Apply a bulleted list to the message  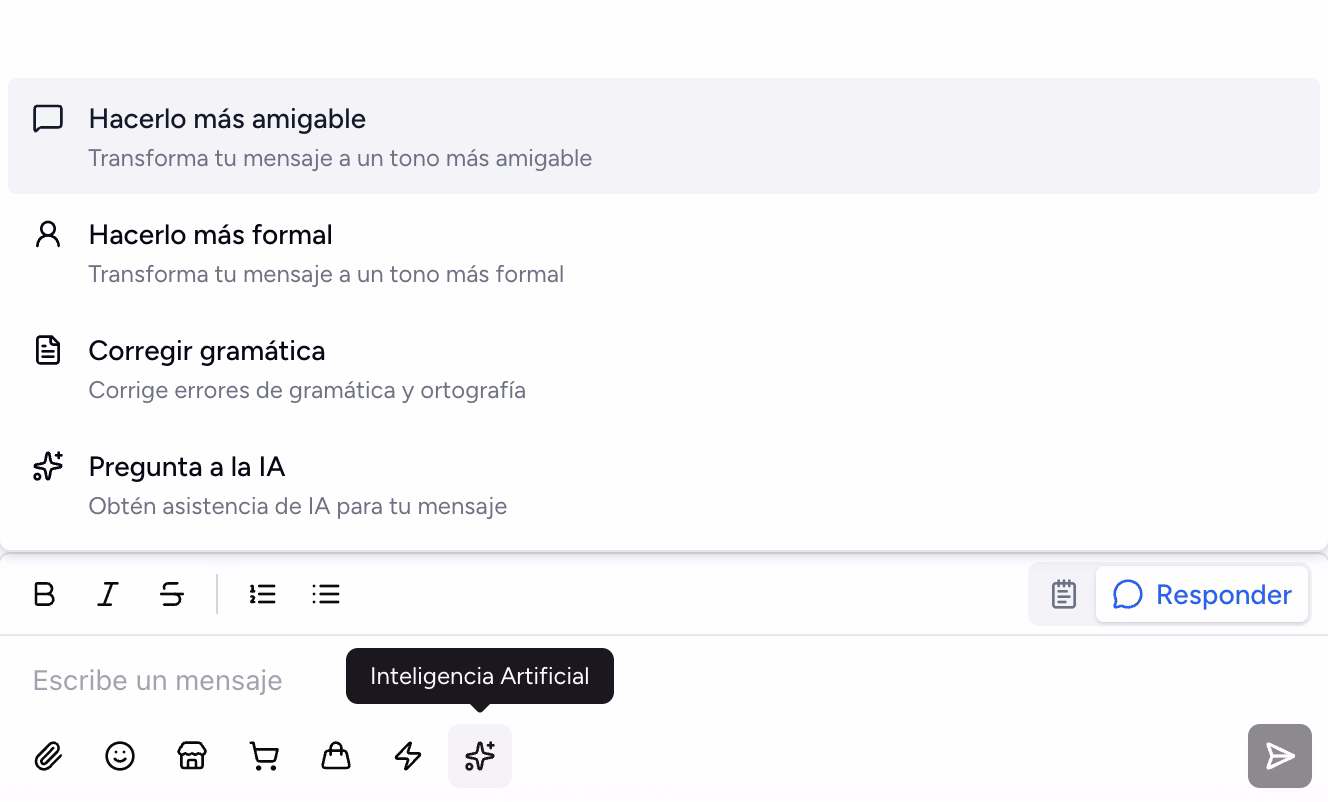pos(326,594)
